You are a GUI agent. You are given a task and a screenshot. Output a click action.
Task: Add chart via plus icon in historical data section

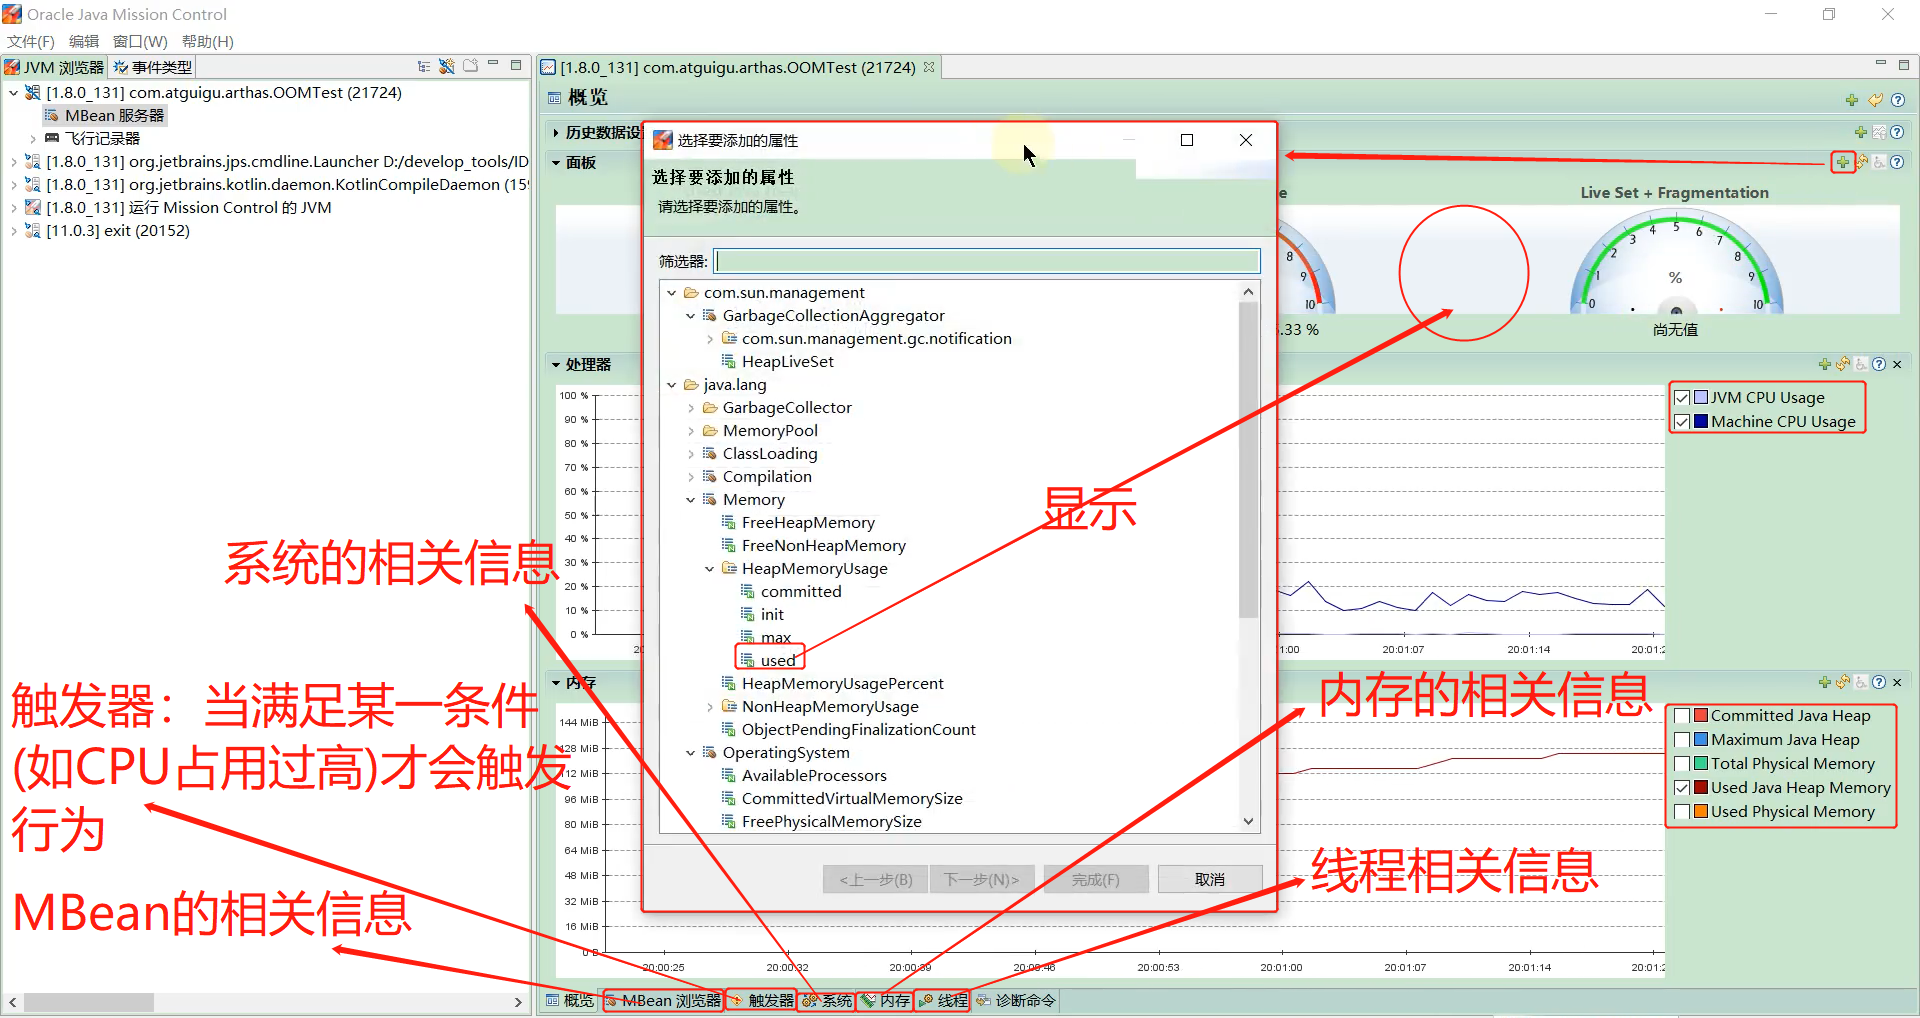point(1860,132)
